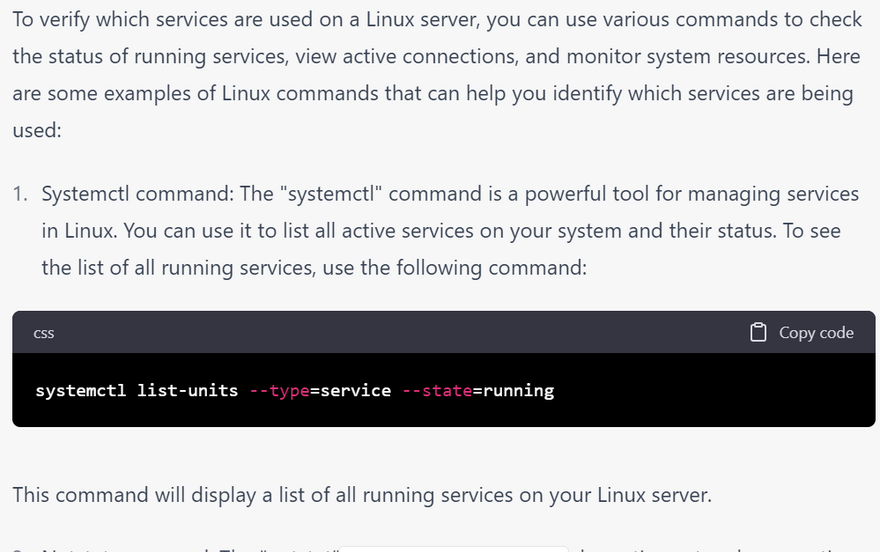Click the word systemctl in the code block

coord(80,390)
